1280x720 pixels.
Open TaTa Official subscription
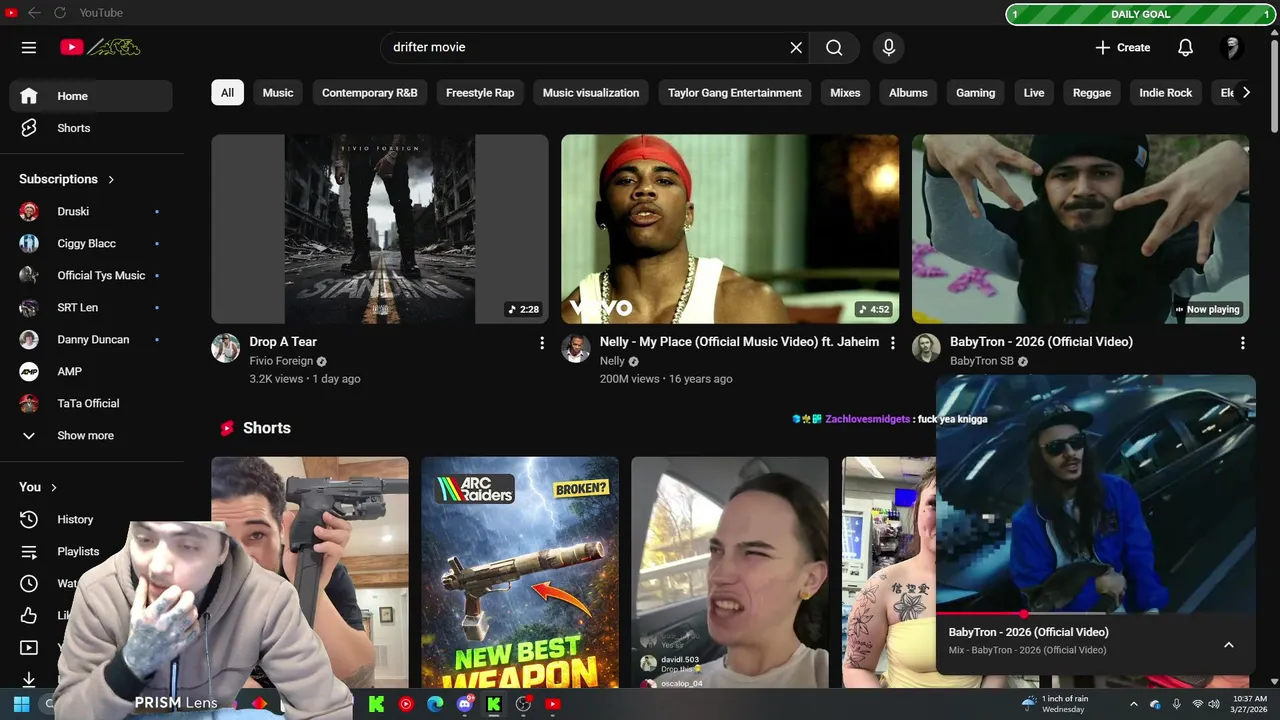(91, 403)
